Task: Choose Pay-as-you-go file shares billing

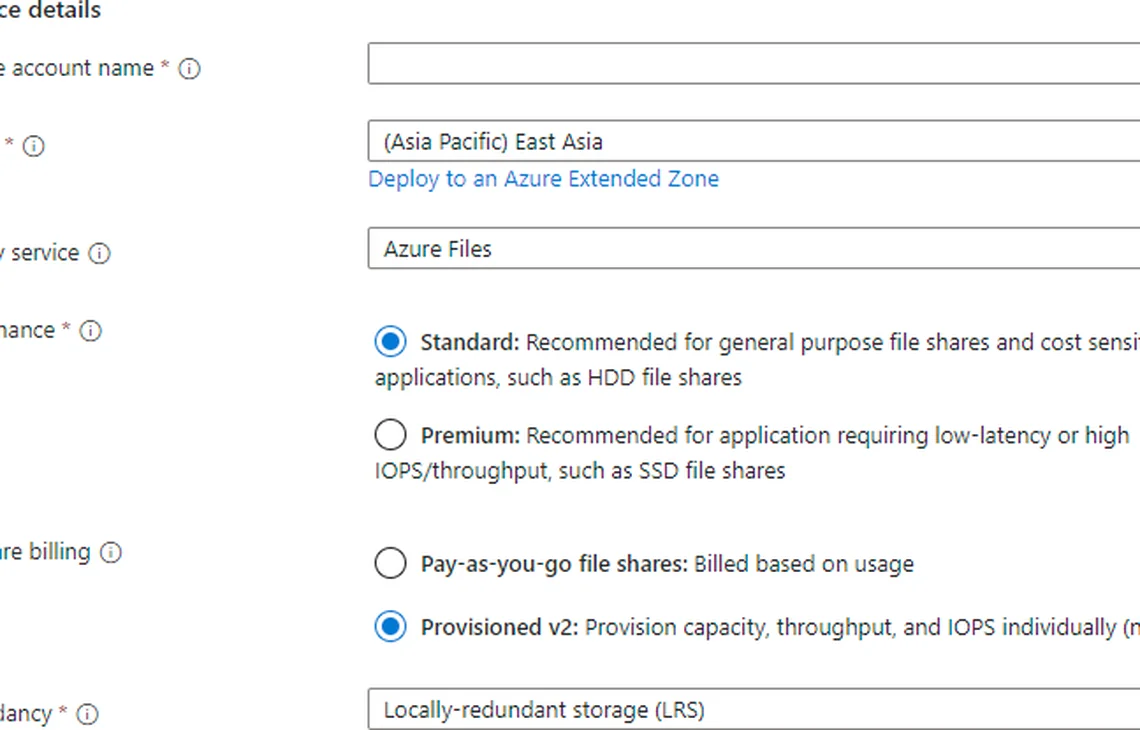Action: [x=390, y=563]
